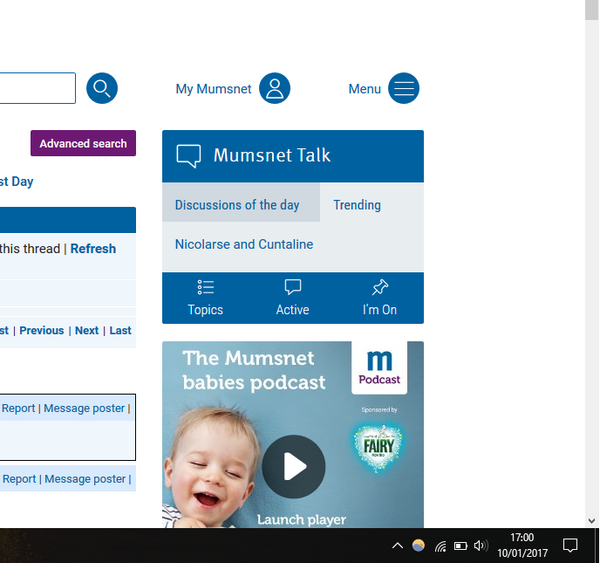Click the Active label text
This screenshot has height=563, width=600.
click(293, 309)
